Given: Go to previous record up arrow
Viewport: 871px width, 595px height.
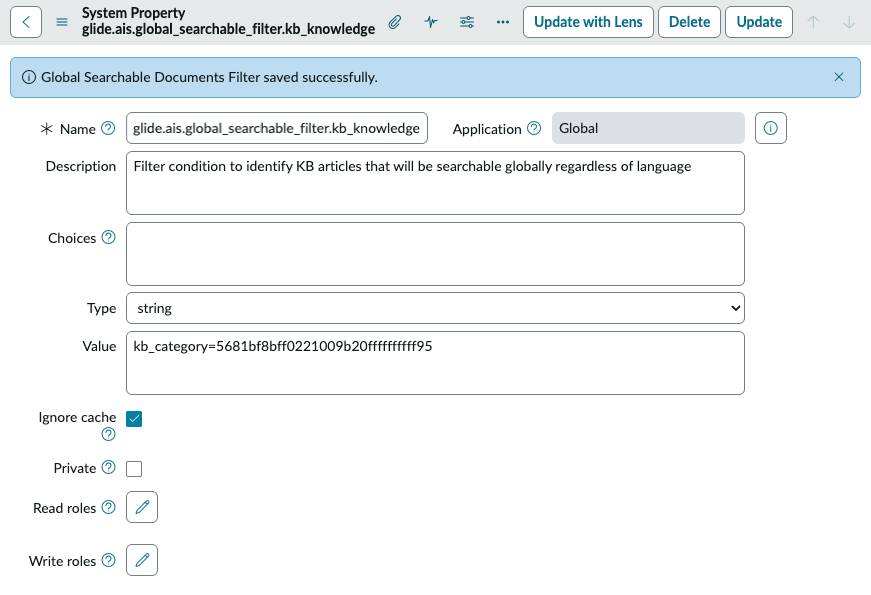Looking at the screenshot, I should pos(813,22).
